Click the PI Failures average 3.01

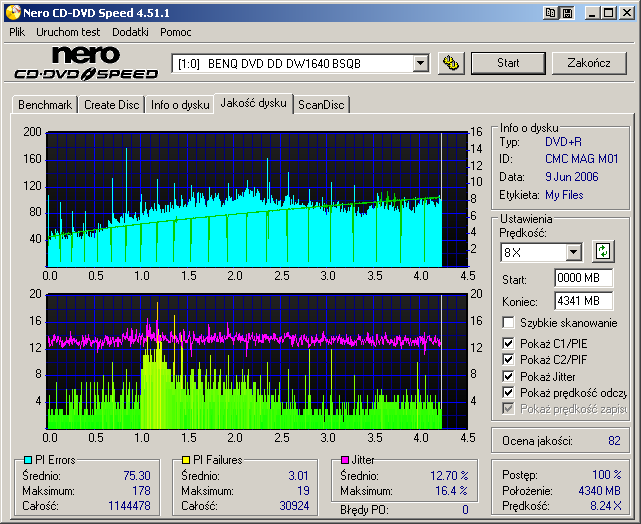298,476
